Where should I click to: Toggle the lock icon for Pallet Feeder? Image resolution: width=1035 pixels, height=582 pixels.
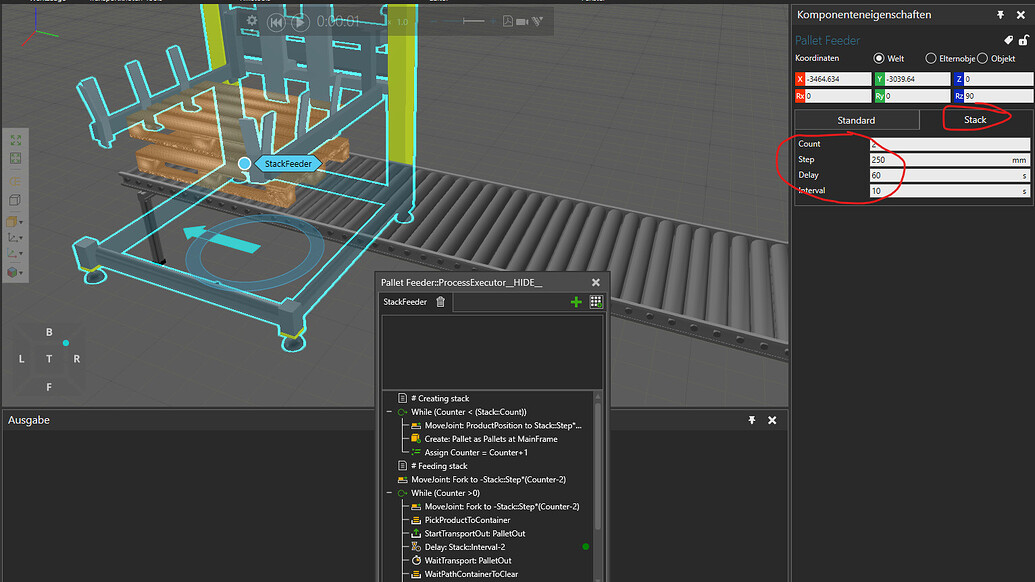coord(1023,40)
